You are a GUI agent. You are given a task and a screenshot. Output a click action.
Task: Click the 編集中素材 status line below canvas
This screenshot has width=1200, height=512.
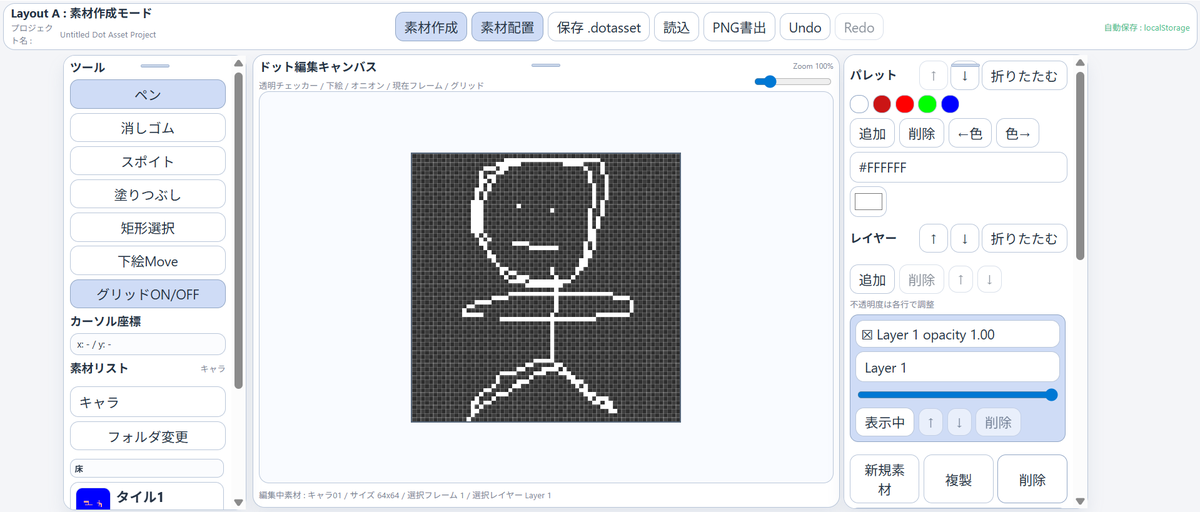pos(405,495)
